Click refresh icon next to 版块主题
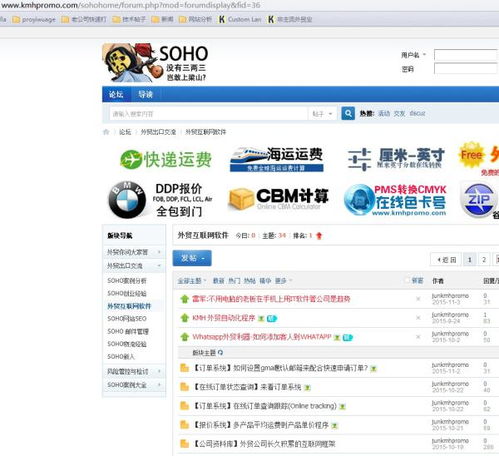Screen dimensions: 499x456 220,352
